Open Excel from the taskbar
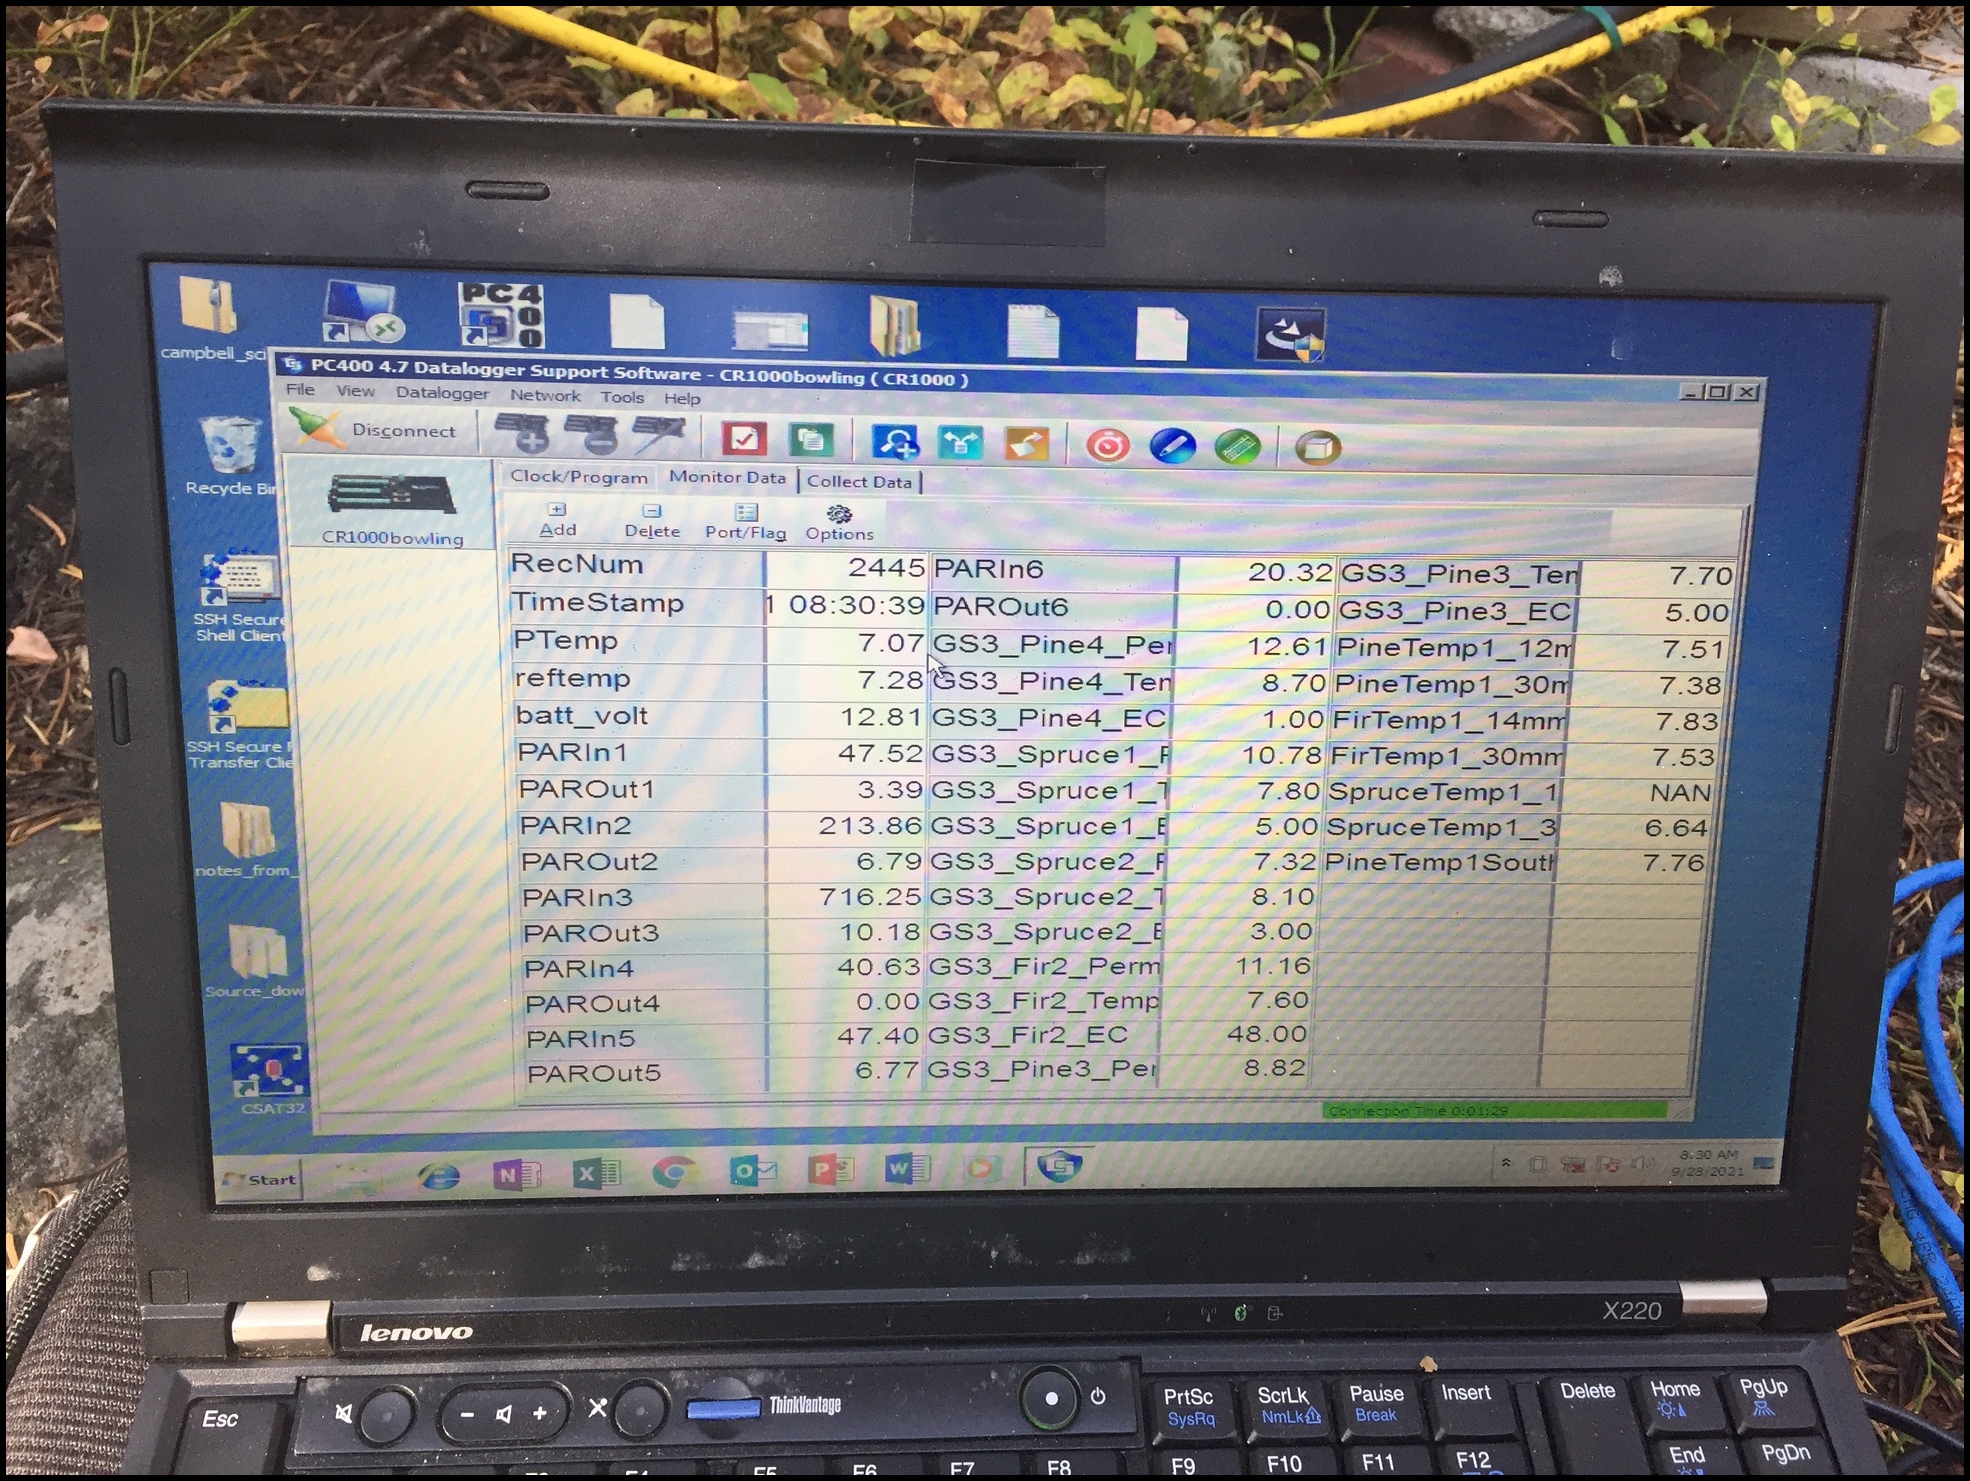1970x1481 pixels. point(596,1172)
